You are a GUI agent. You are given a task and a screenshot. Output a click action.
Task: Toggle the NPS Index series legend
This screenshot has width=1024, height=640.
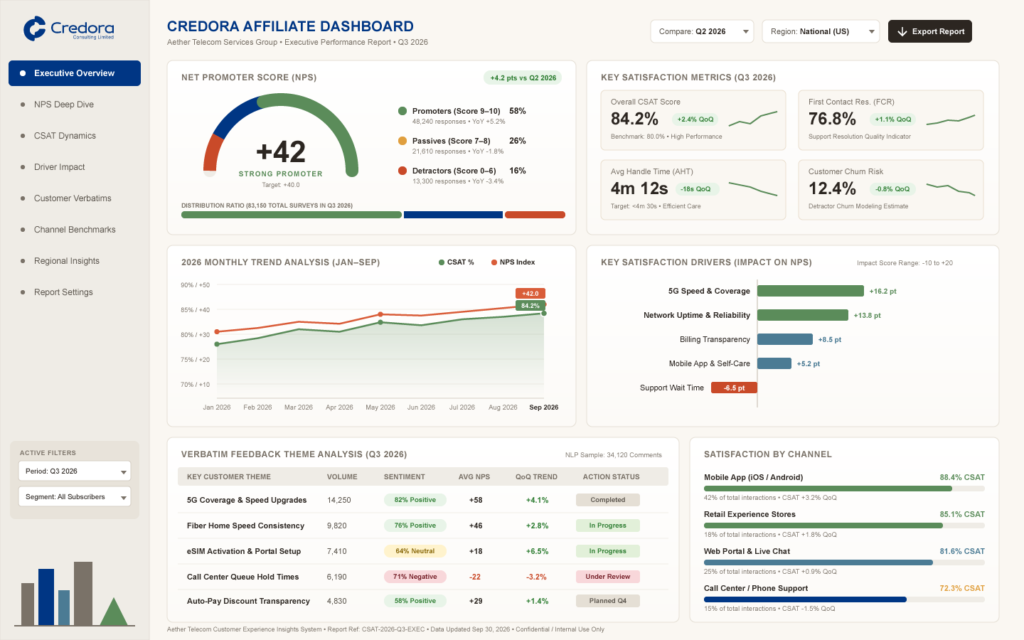(513, 262)
